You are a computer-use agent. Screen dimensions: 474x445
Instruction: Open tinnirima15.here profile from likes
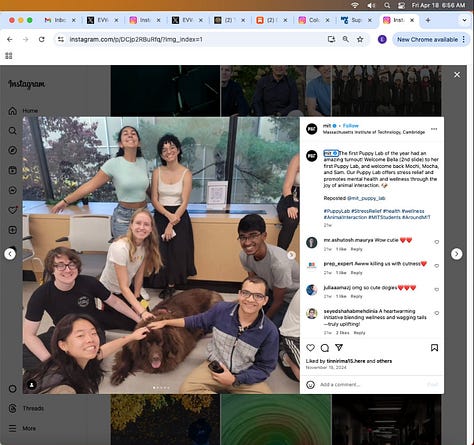tap(346, 361)
